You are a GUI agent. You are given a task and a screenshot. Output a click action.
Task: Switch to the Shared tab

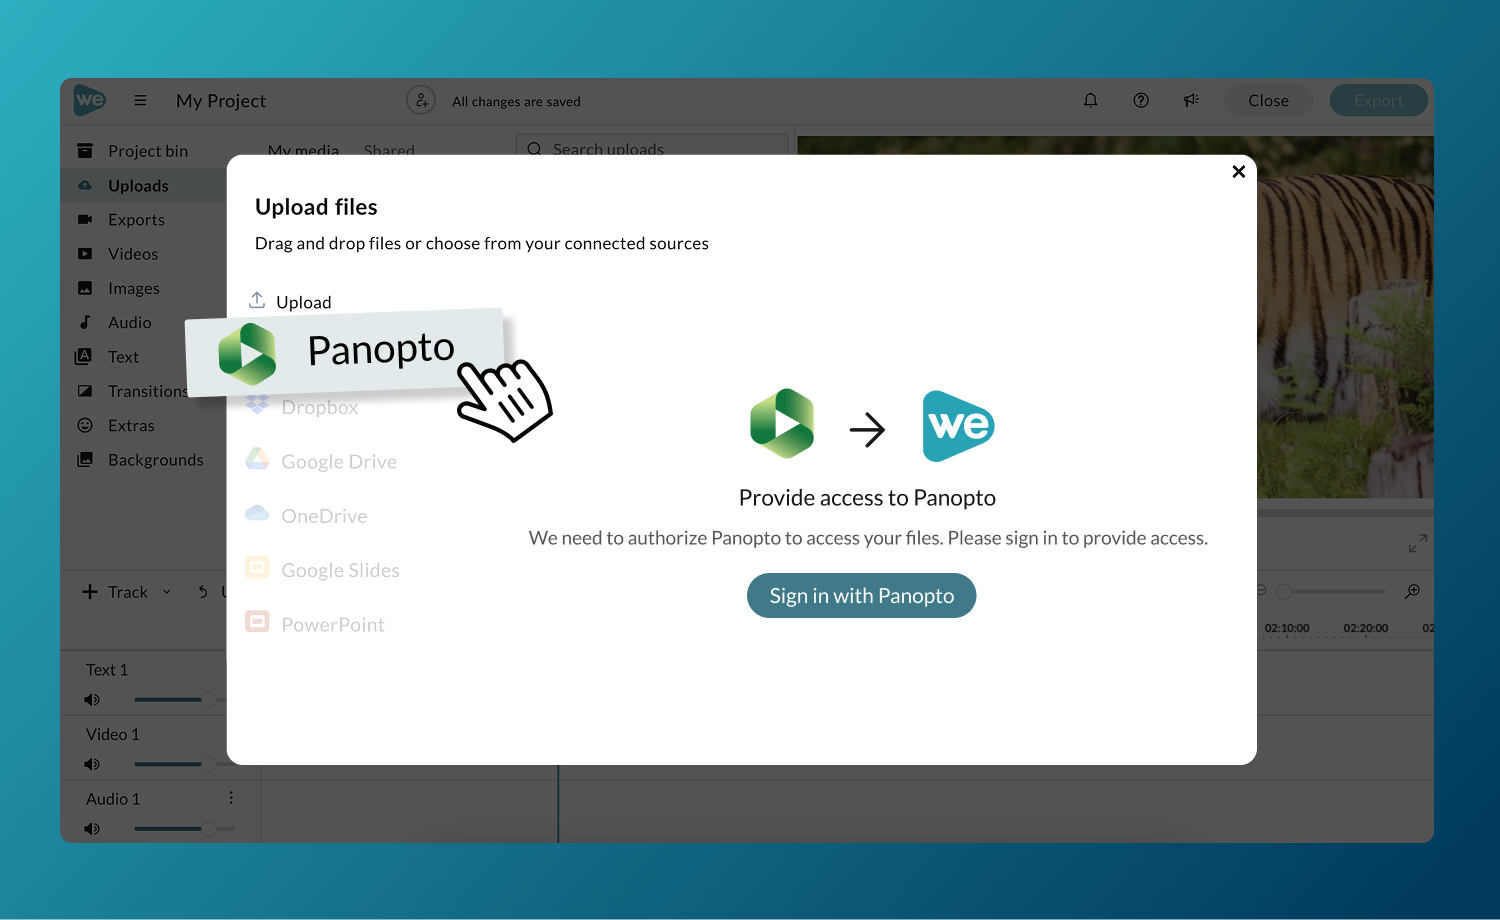click(x=389, y=149)
